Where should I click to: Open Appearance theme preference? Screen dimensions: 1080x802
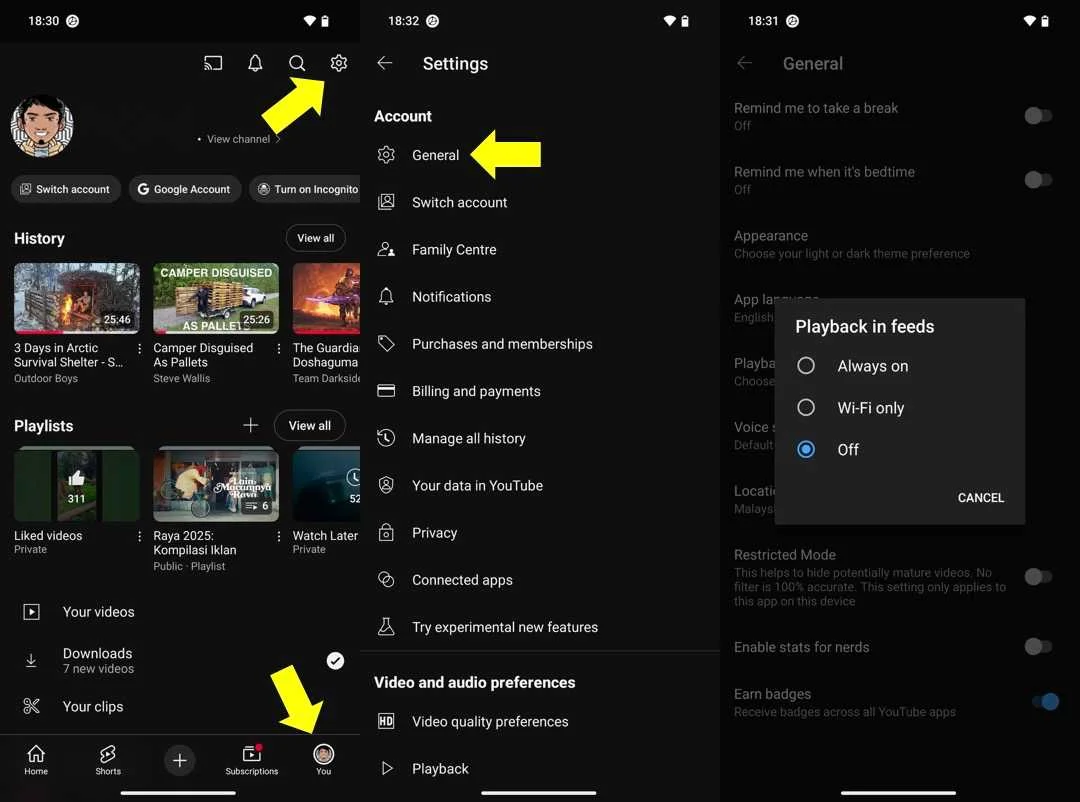(x=900, y=244)
